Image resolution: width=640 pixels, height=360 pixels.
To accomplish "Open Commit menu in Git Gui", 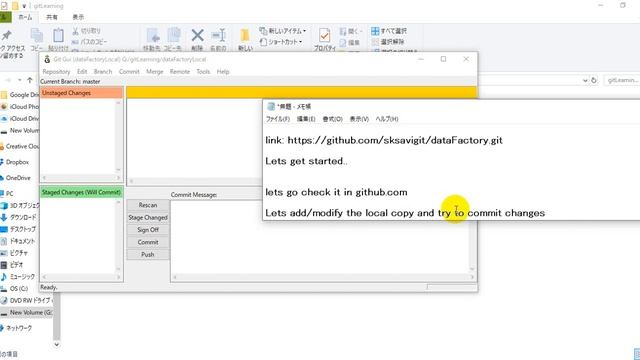I will point(129,71).
